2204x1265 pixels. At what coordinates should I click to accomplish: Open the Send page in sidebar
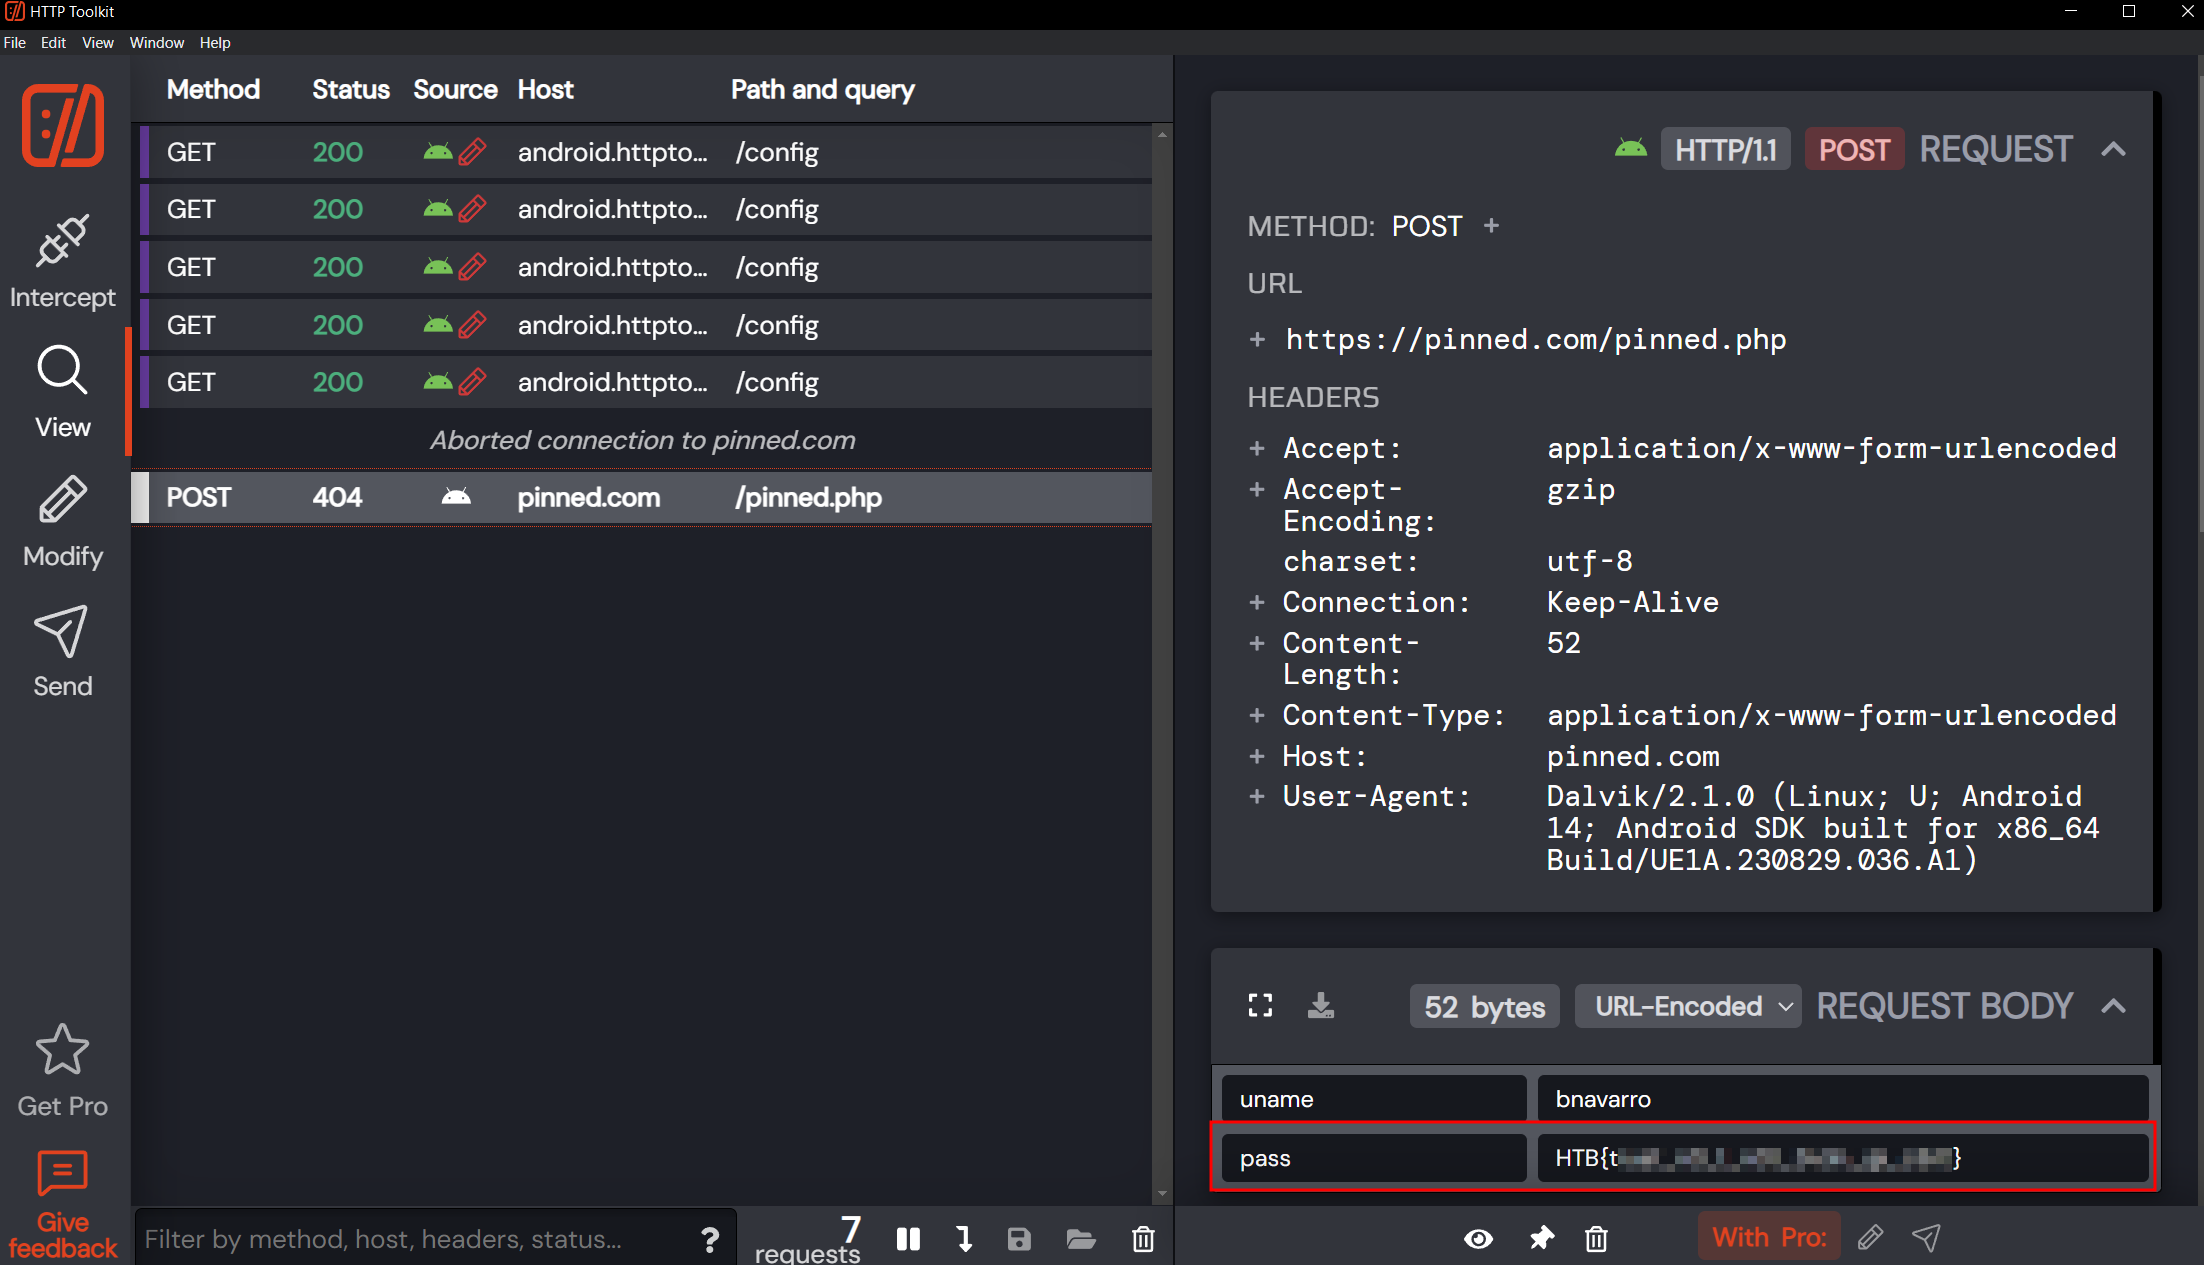pos(62,652)
